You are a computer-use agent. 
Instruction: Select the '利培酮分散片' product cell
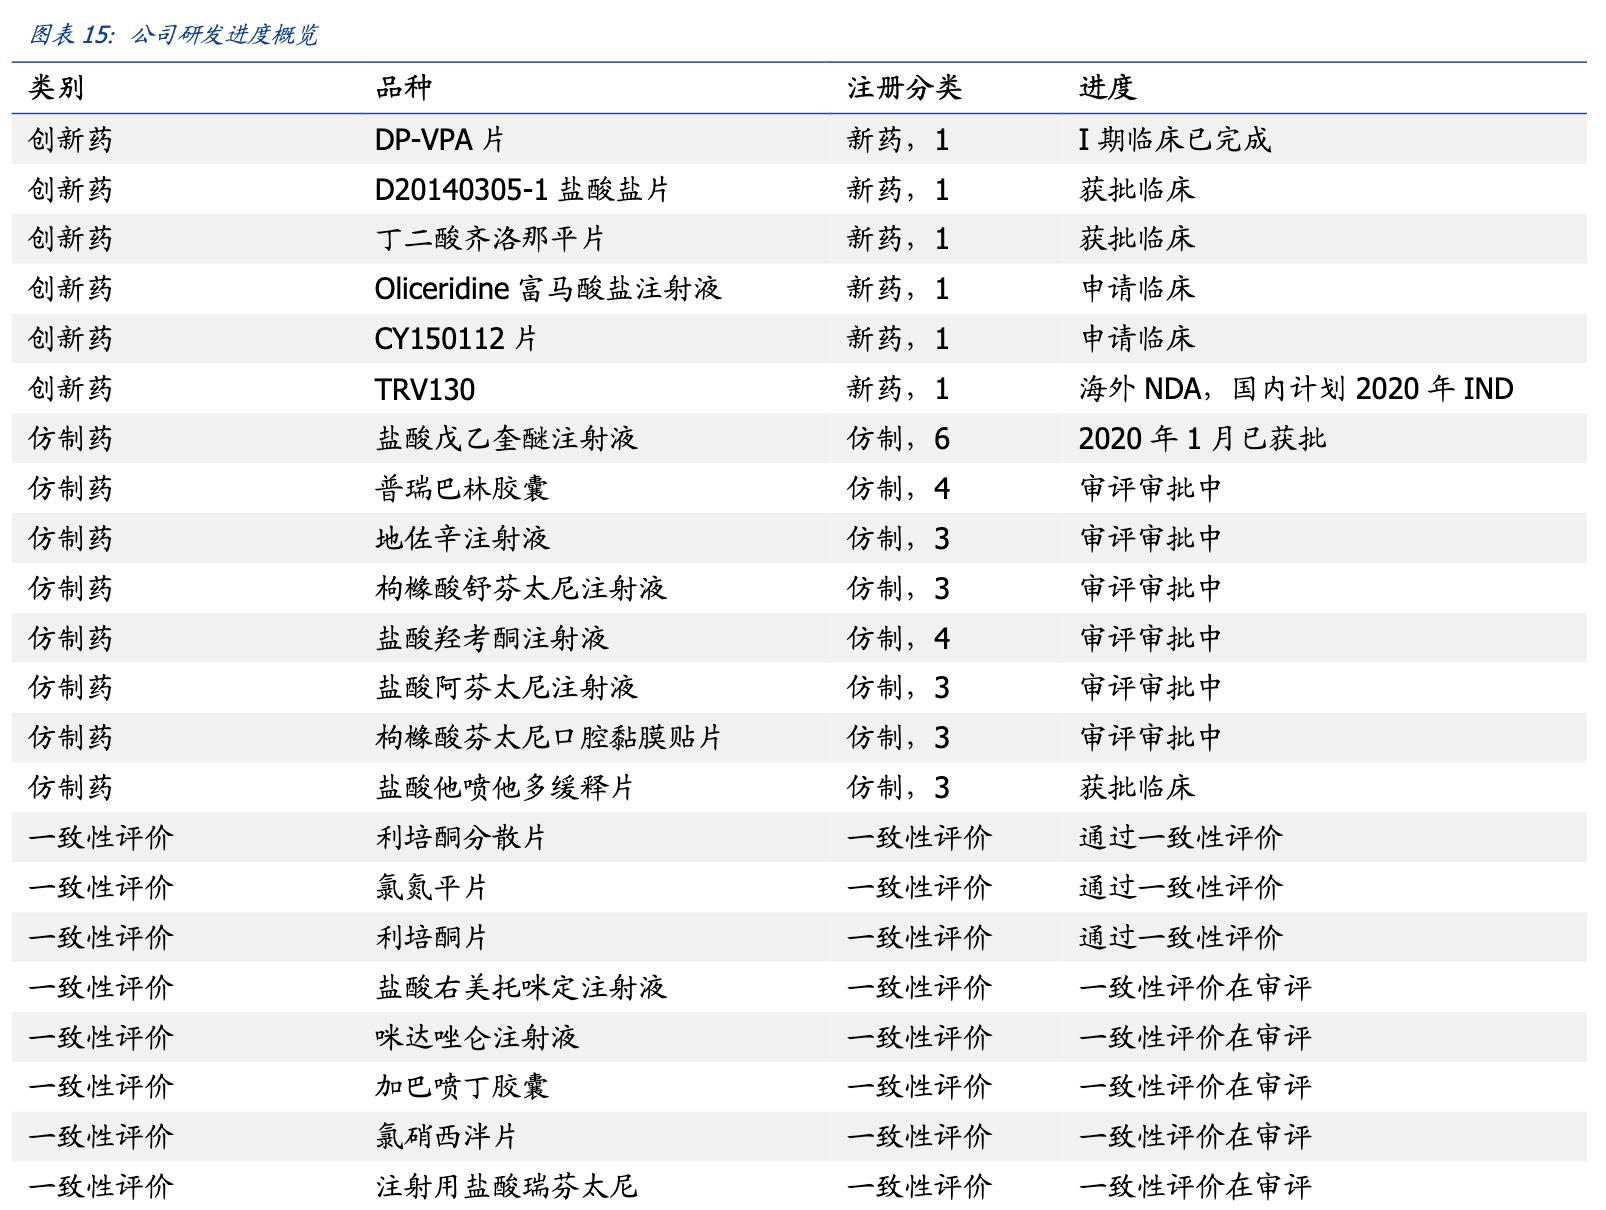(461, 838)
